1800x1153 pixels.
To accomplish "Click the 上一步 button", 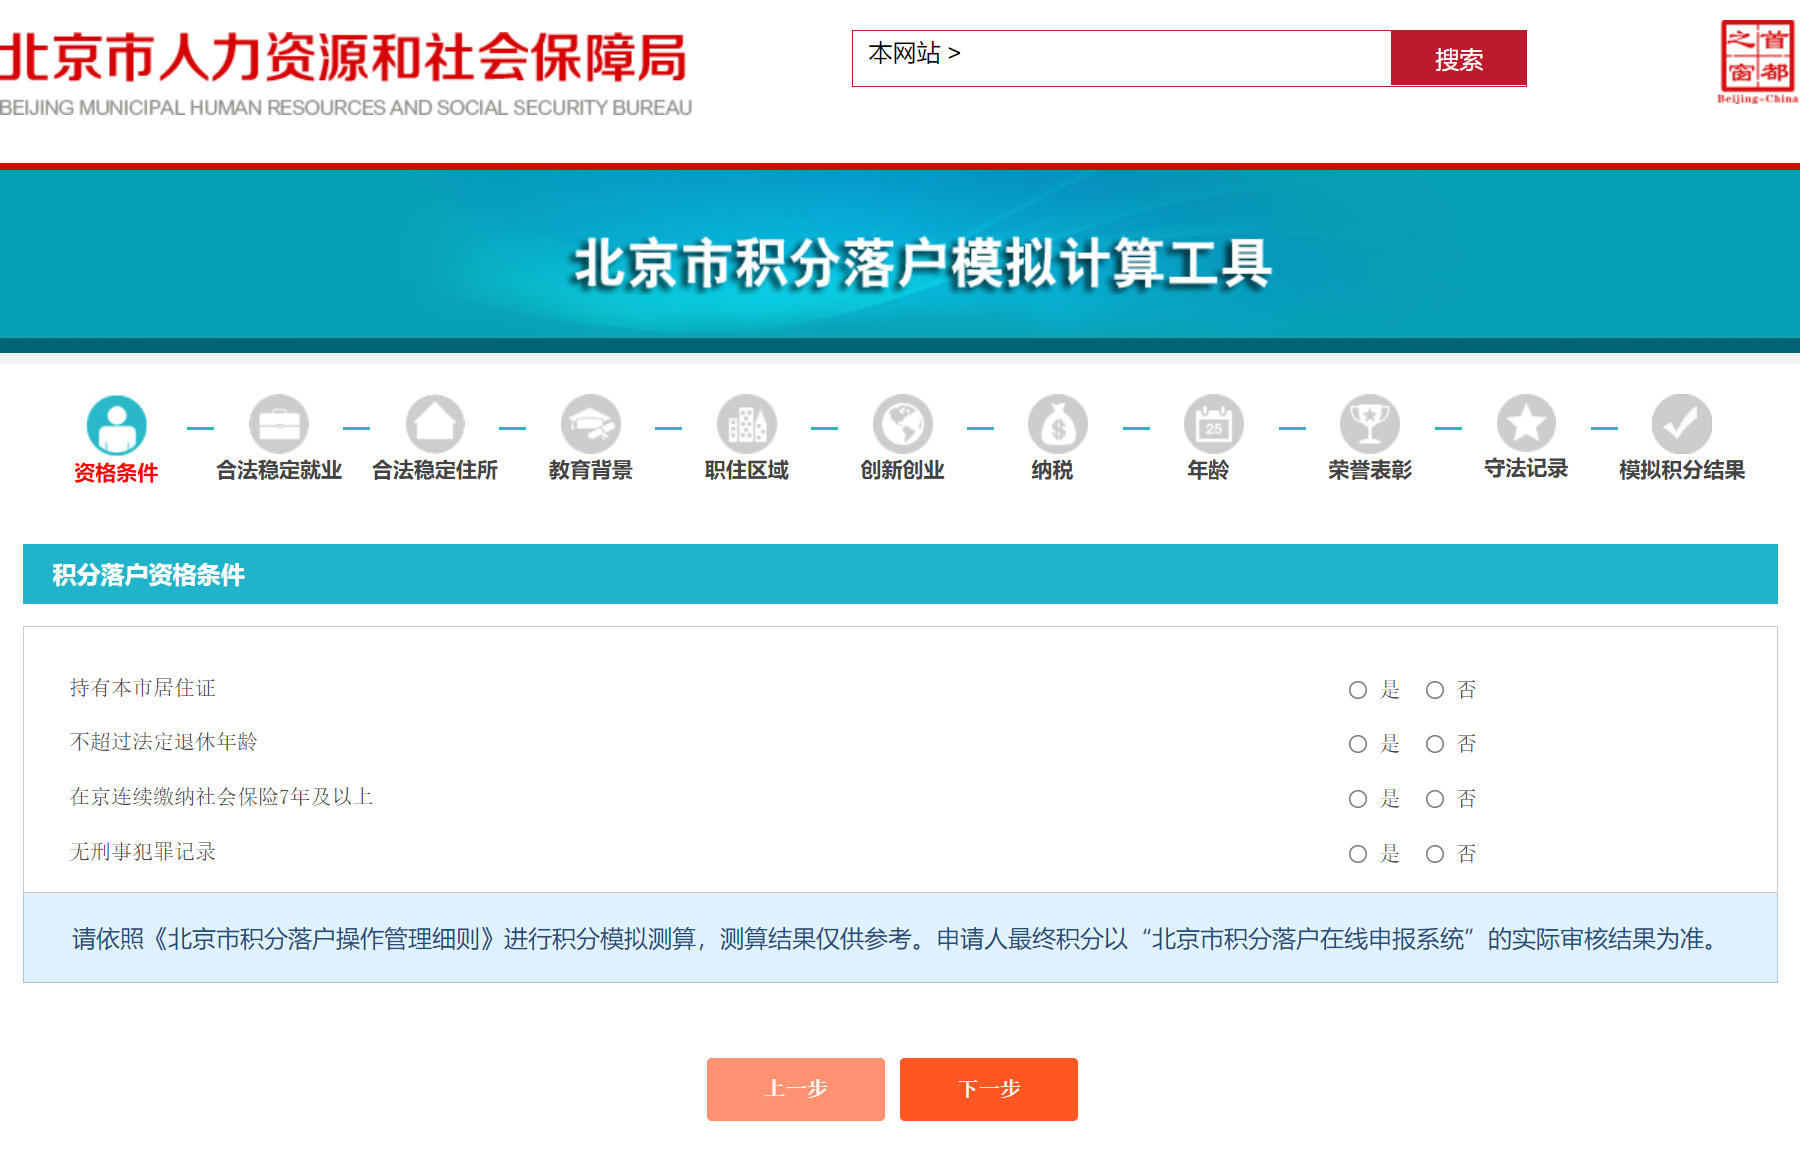I will [796, 1089].
